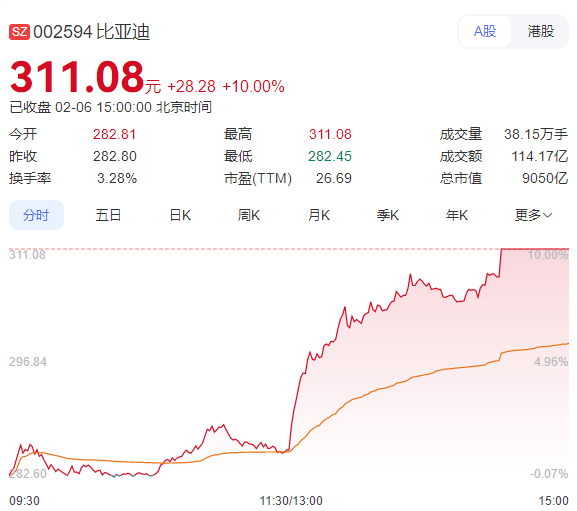Click the stock name 002594 比亚迪
The image size is (577, 511).
tap(91, 32)
